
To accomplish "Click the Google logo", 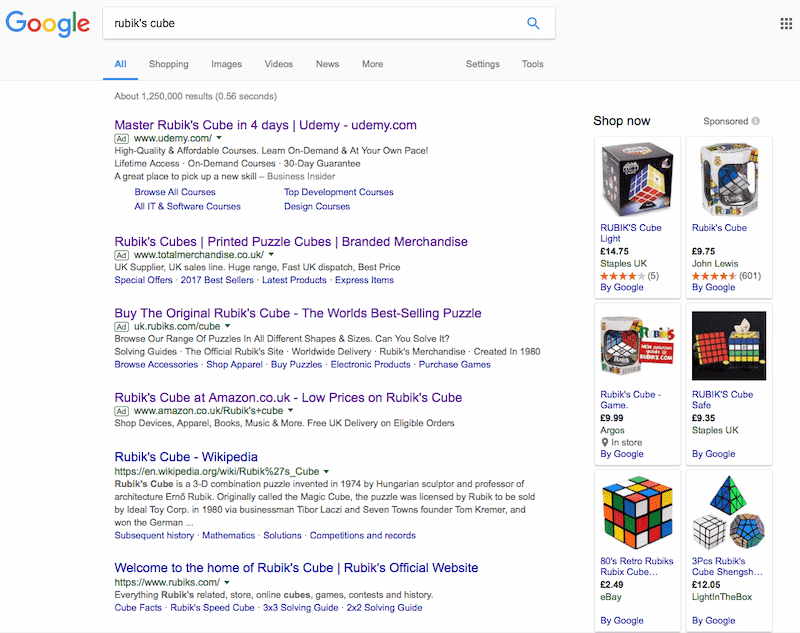I will 47,23.
